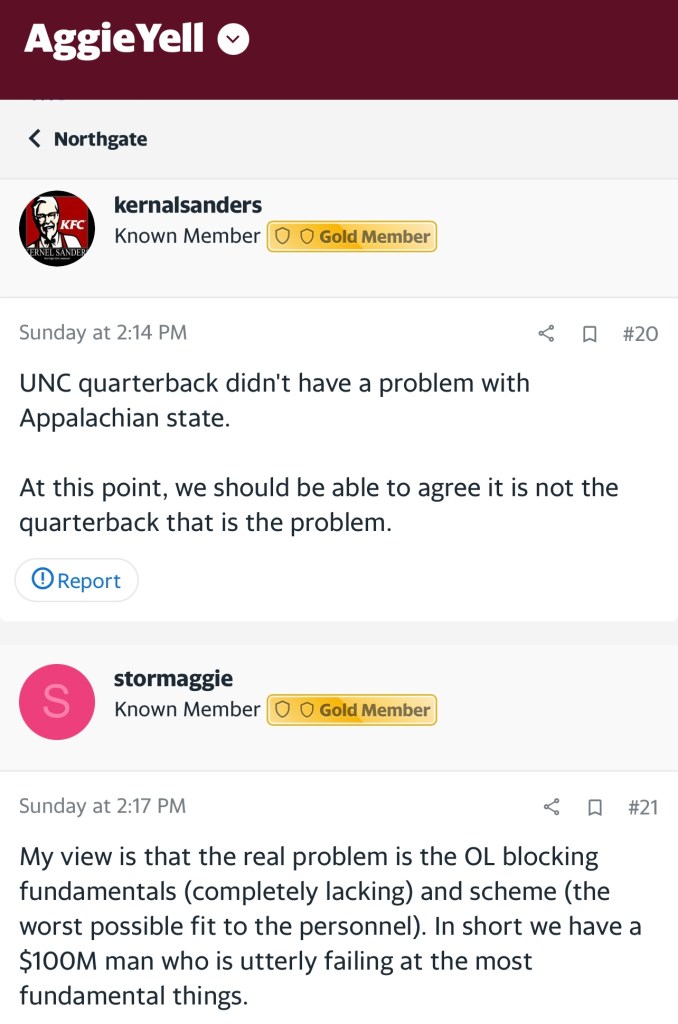
Task: Report kernalsanders' post
Action: coord(77,581)
